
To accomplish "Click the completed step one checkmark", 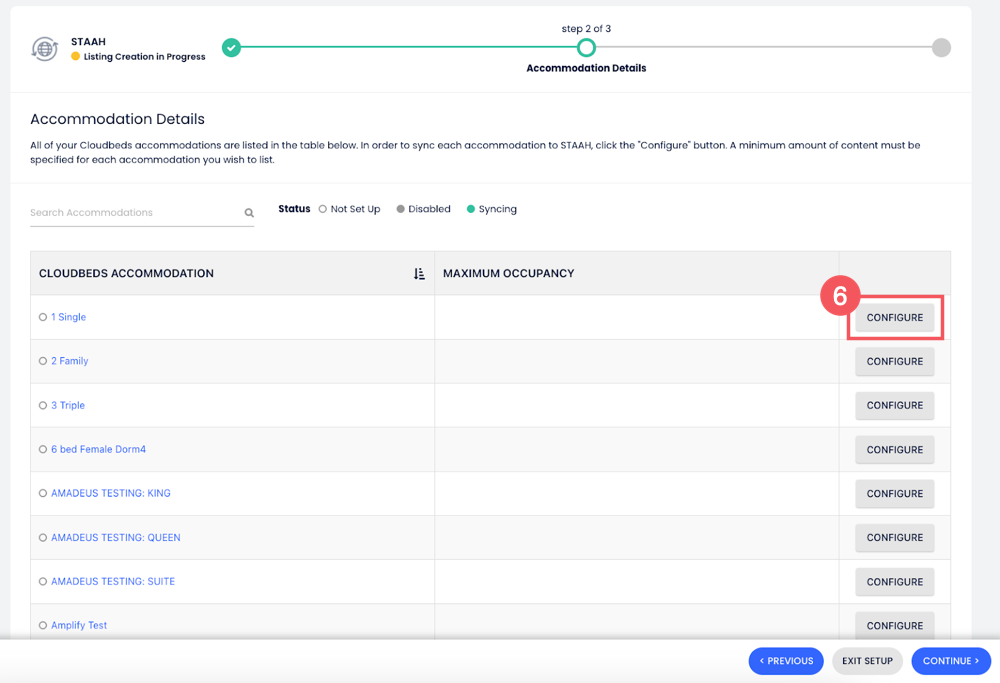I will [x=232, y=48].
